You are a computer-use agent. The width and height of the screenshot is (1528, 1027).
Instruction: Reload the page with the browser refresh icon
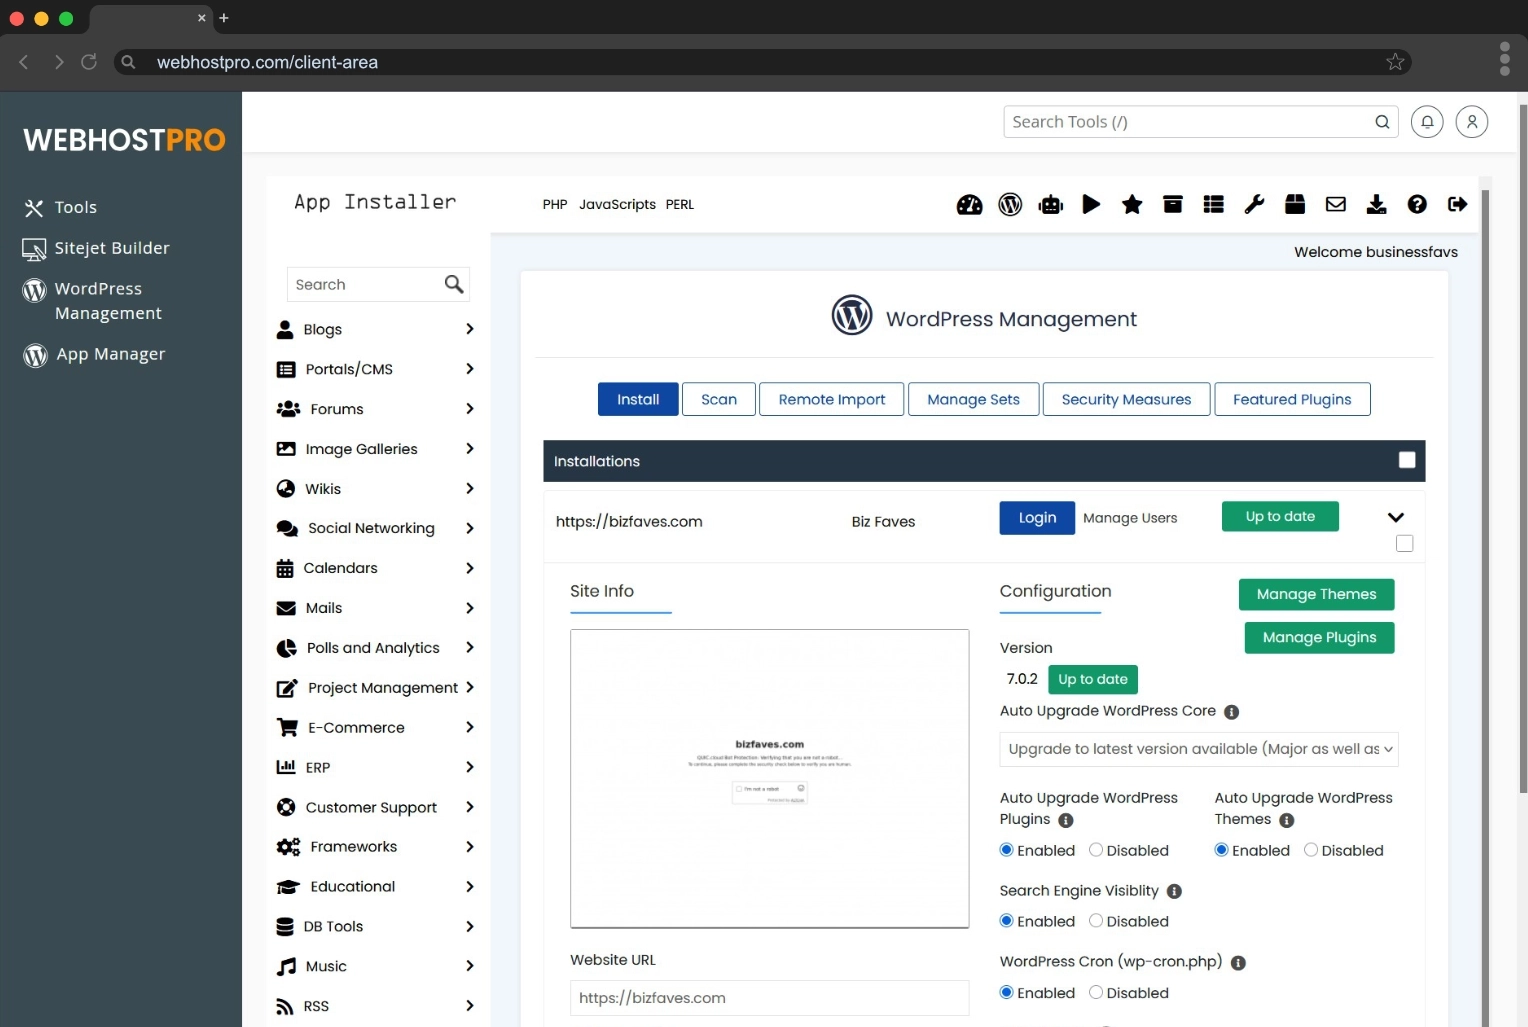click(x=89, y=62)
